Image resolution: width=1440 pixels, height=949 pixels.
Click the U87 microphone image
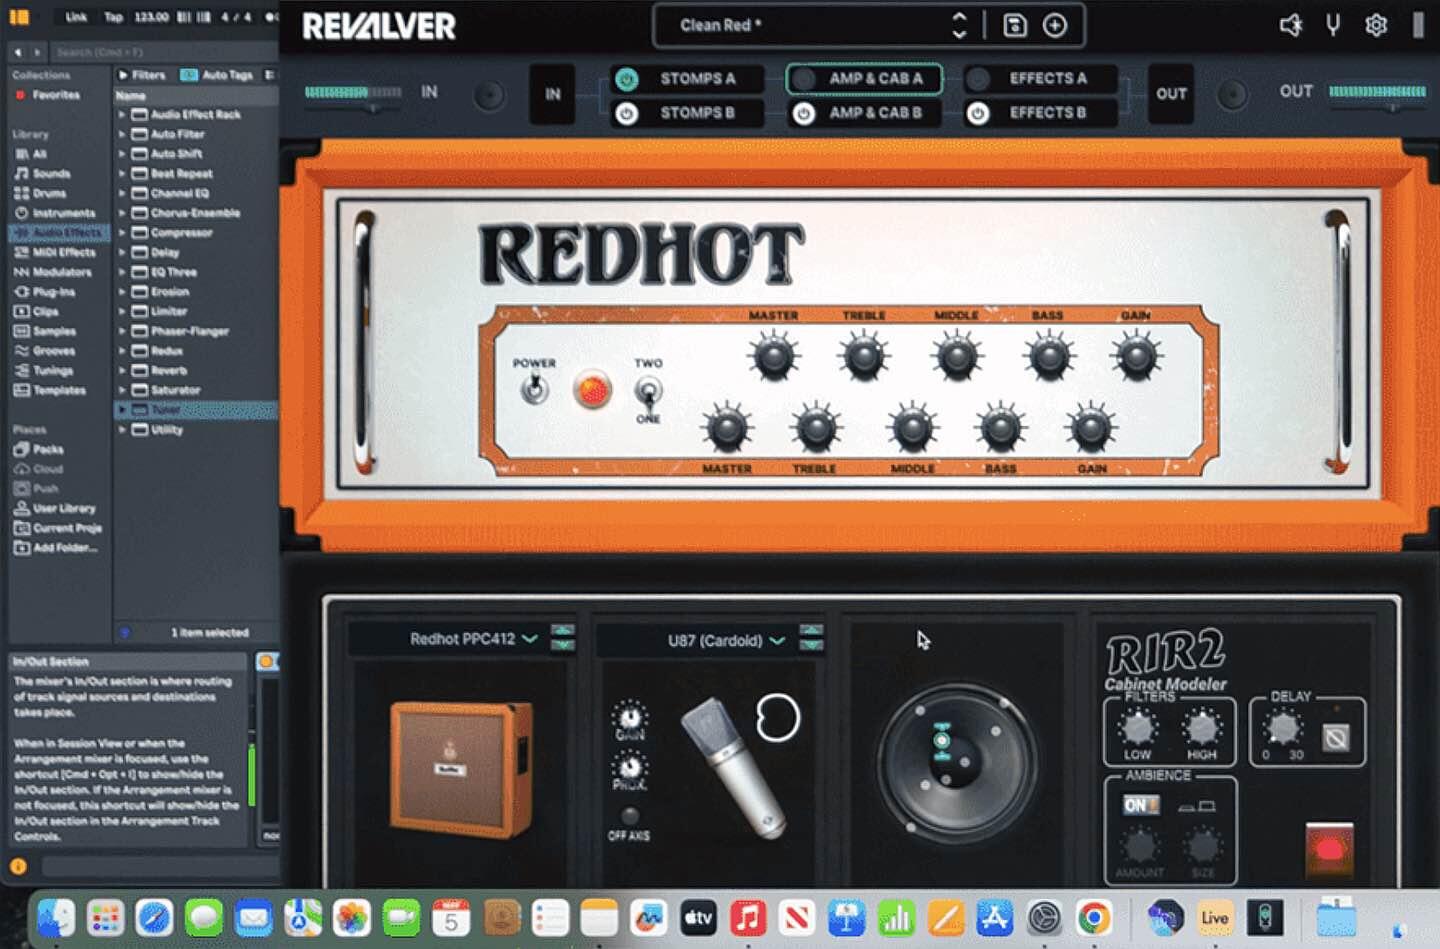click(732, 766)
